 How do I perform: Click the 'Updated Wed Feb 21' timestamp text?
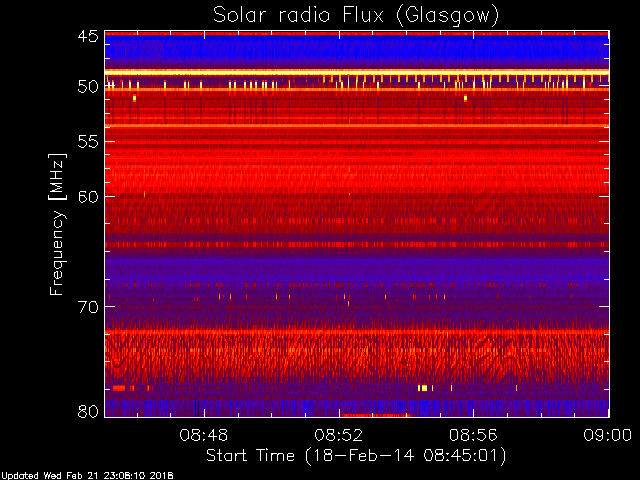tap(87, 476)
